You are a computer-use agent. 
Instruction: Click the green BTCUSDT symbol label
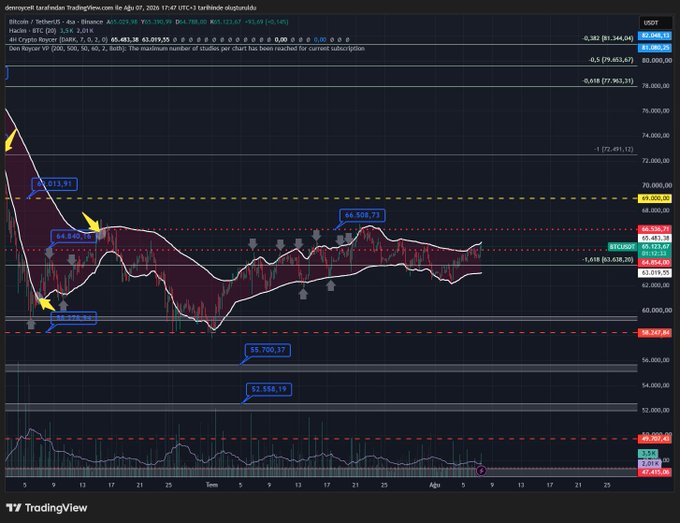pos(622,247)
